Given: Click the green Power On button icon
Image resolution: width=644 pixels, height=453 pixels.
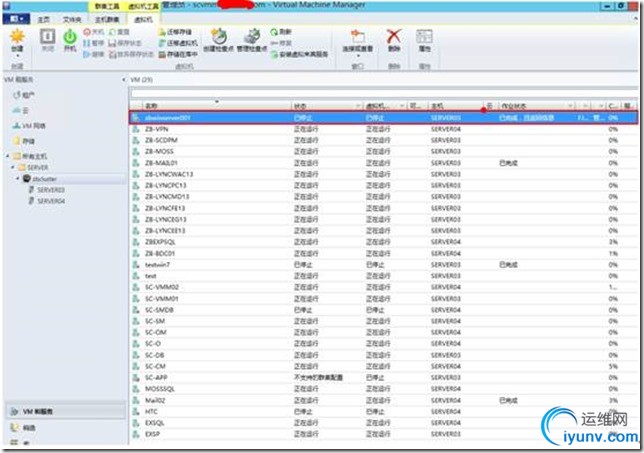Looking at the screenshot, I should point(70,37).
